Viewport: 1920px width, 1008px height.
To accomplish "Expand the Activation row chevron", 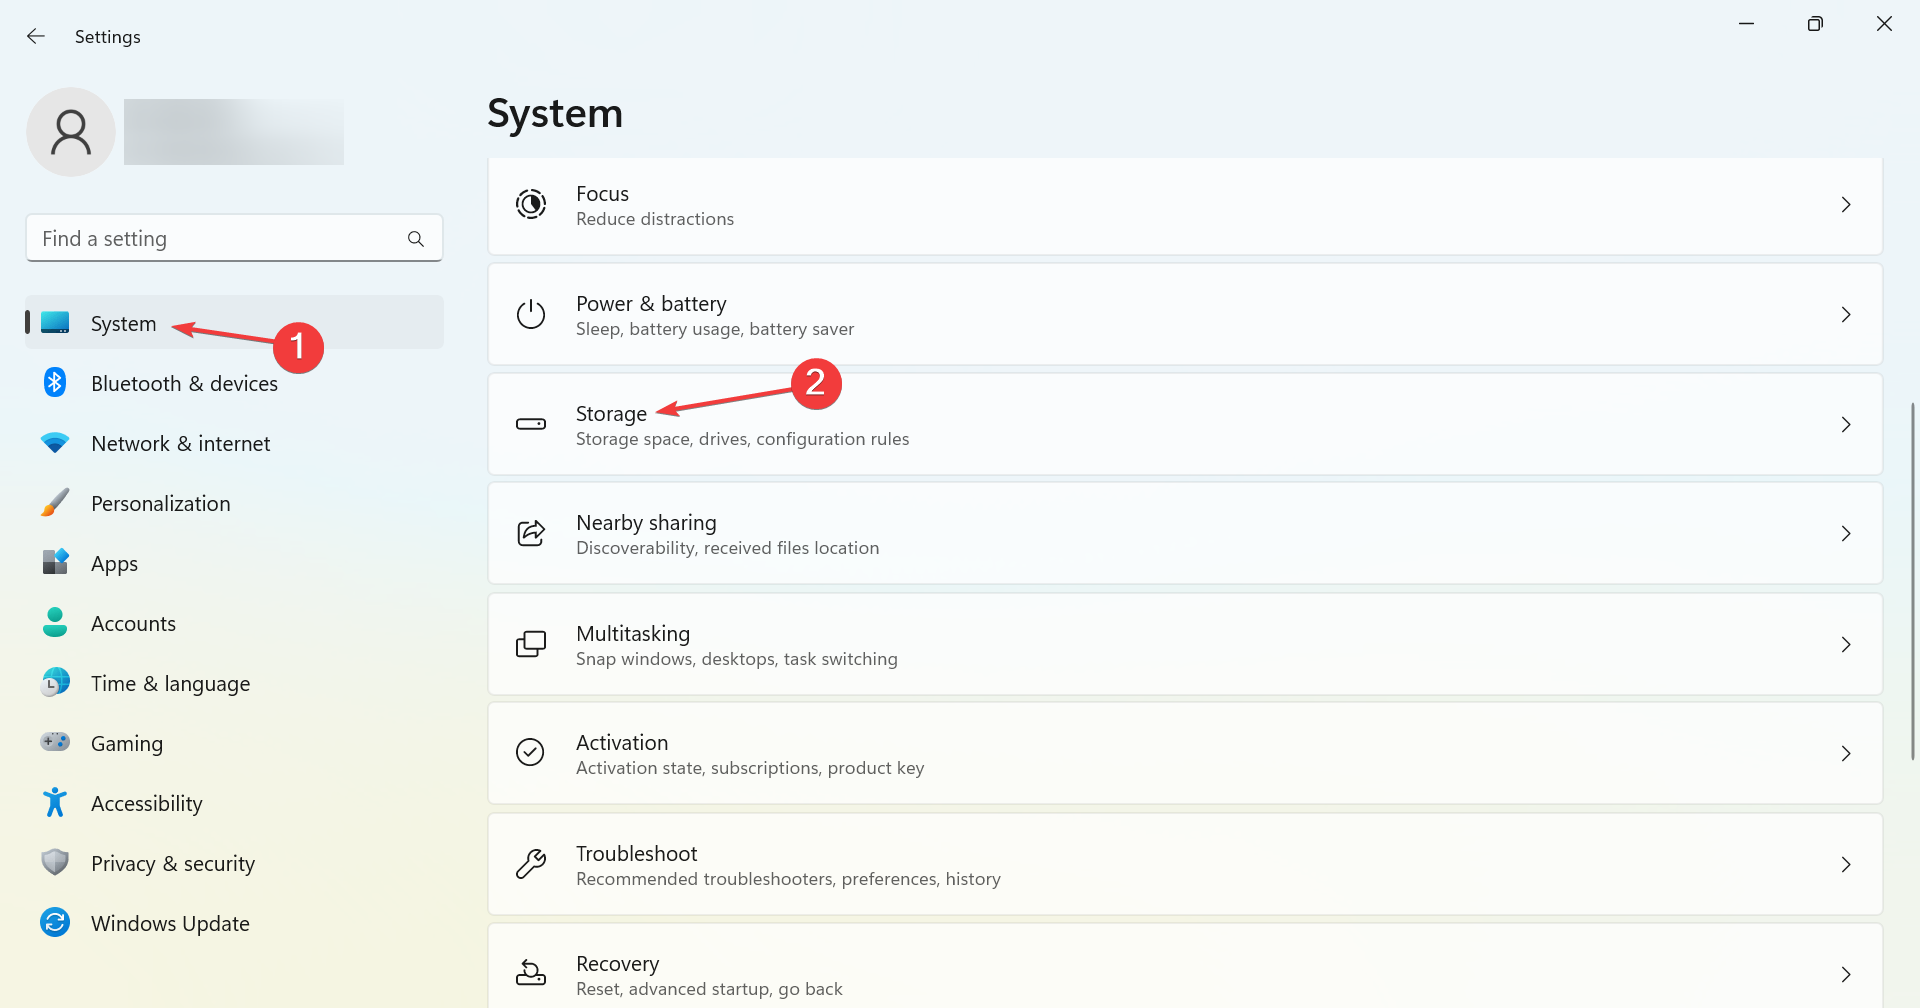I will coord(1846,753).
